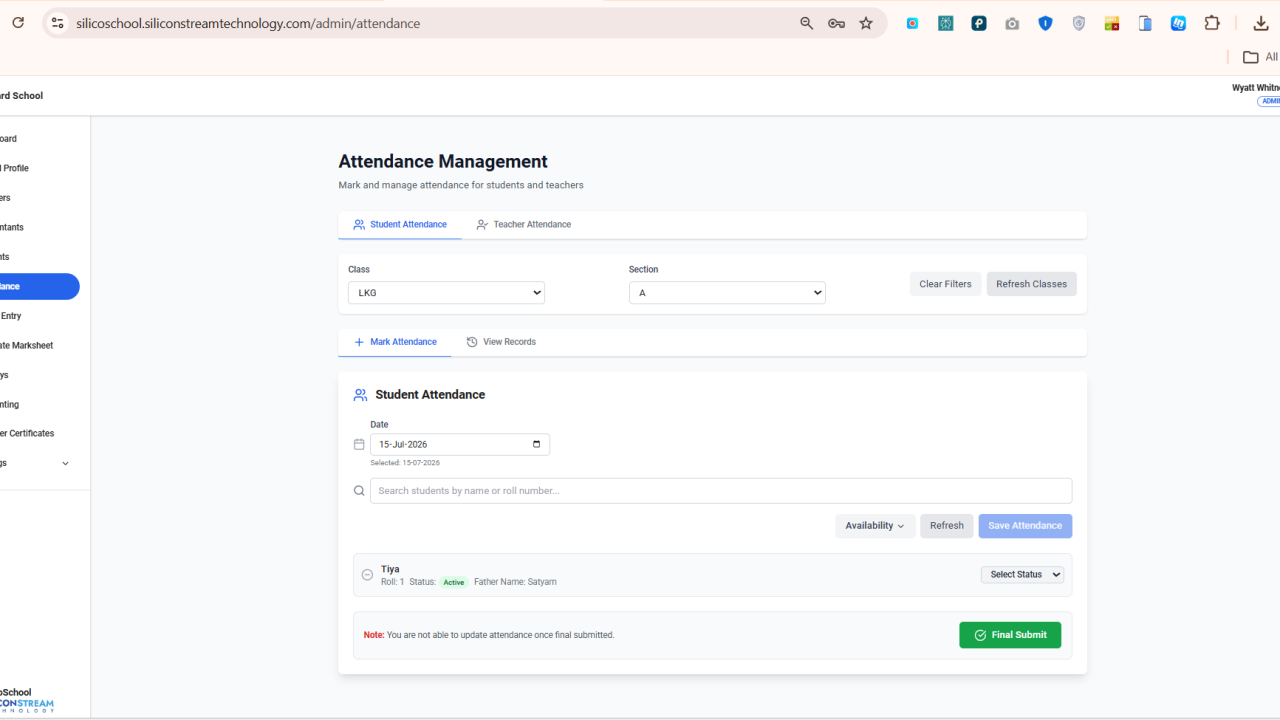This screenshot has width=1280, height=720.
Task: Click student name Tiya
Action: (x=390, y=569)
